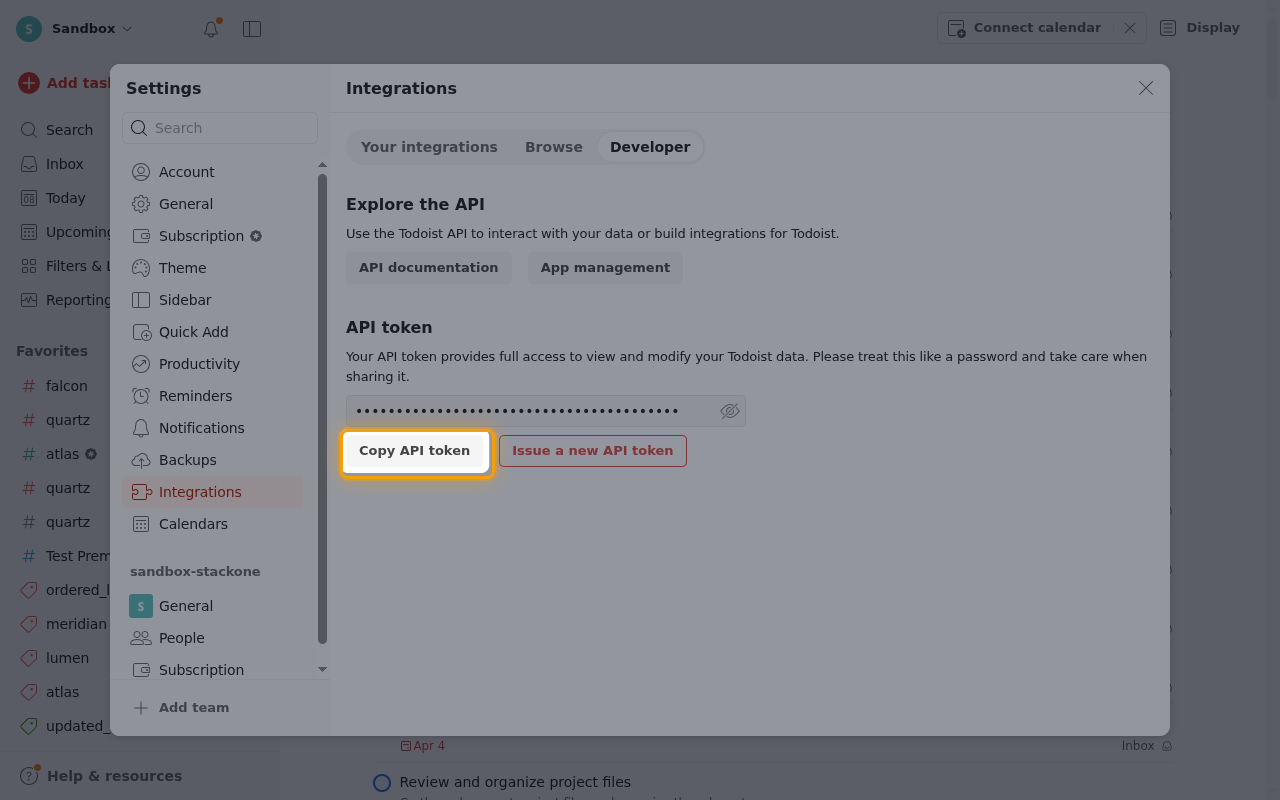Click the Productivity chart icon
This screenshot has height=800, width=1280.
141,364
